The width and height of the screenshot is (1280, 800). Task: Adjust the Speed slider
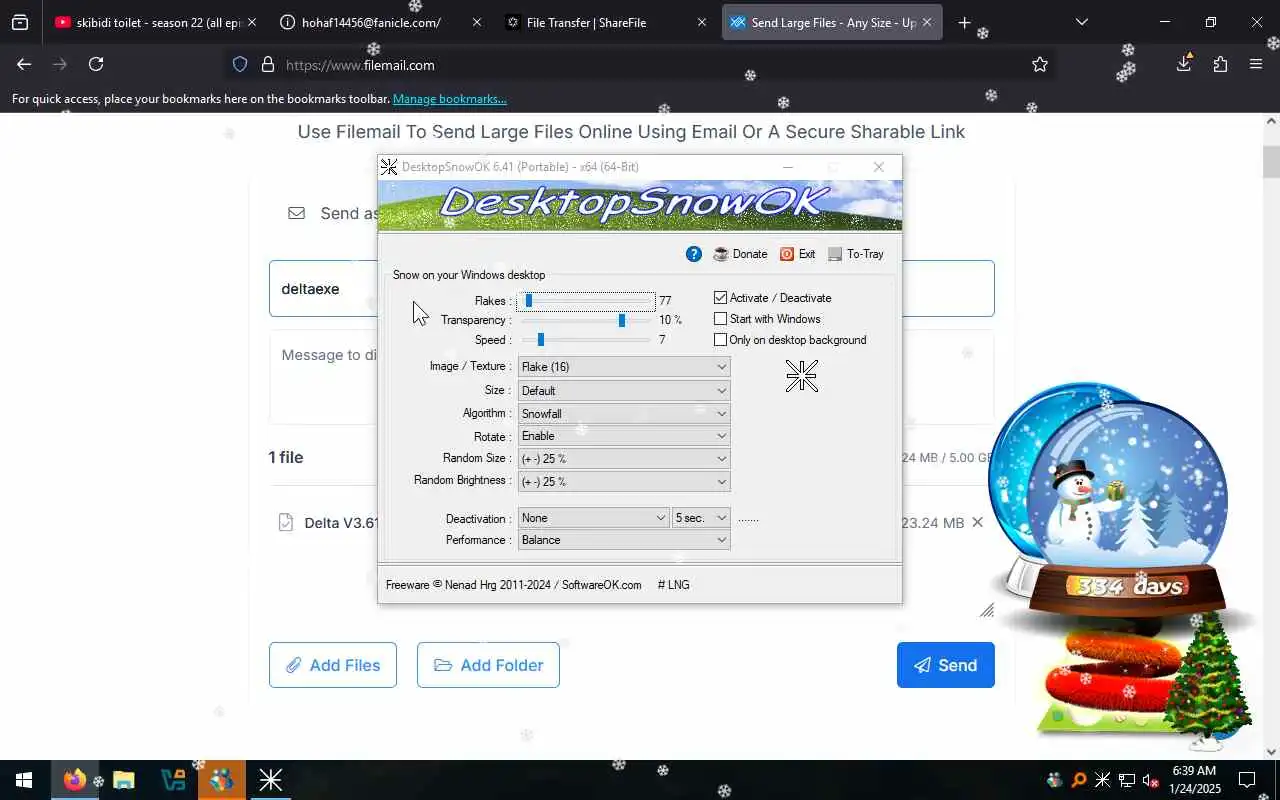pyautogui.click(x=586, y=340)
